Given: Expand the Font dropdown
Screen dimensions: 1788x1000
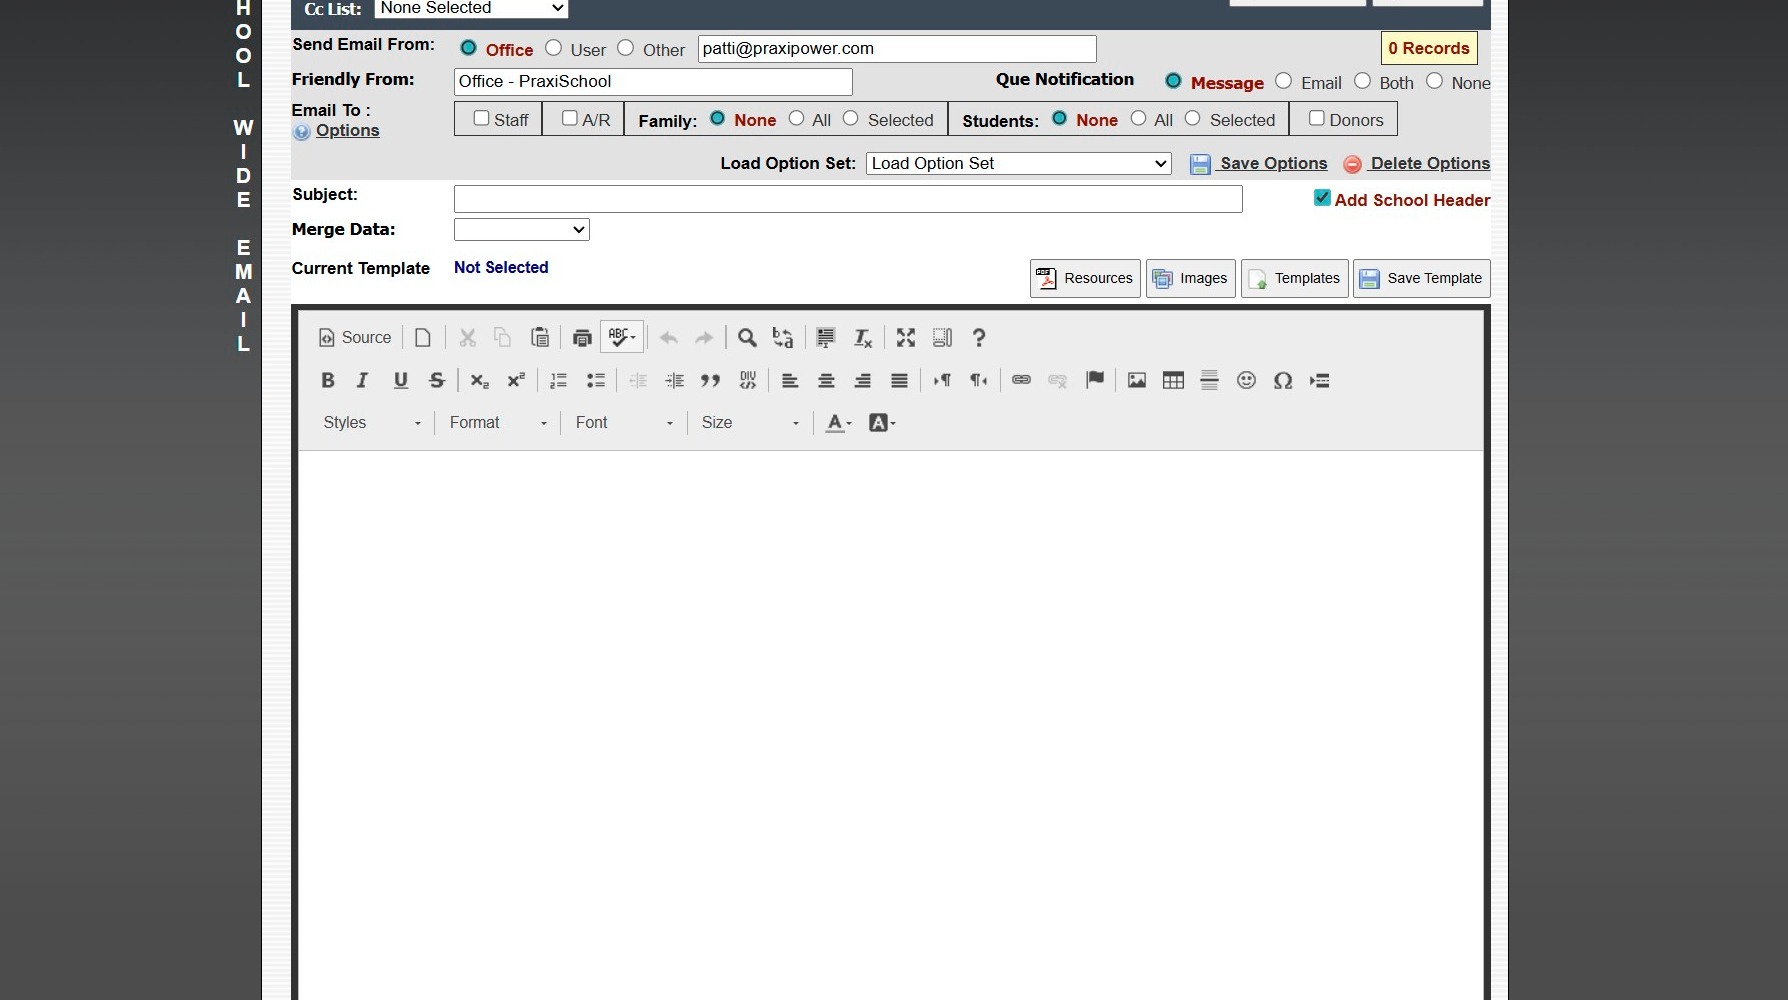Looking at the screenshot, I should click(623, 423).
